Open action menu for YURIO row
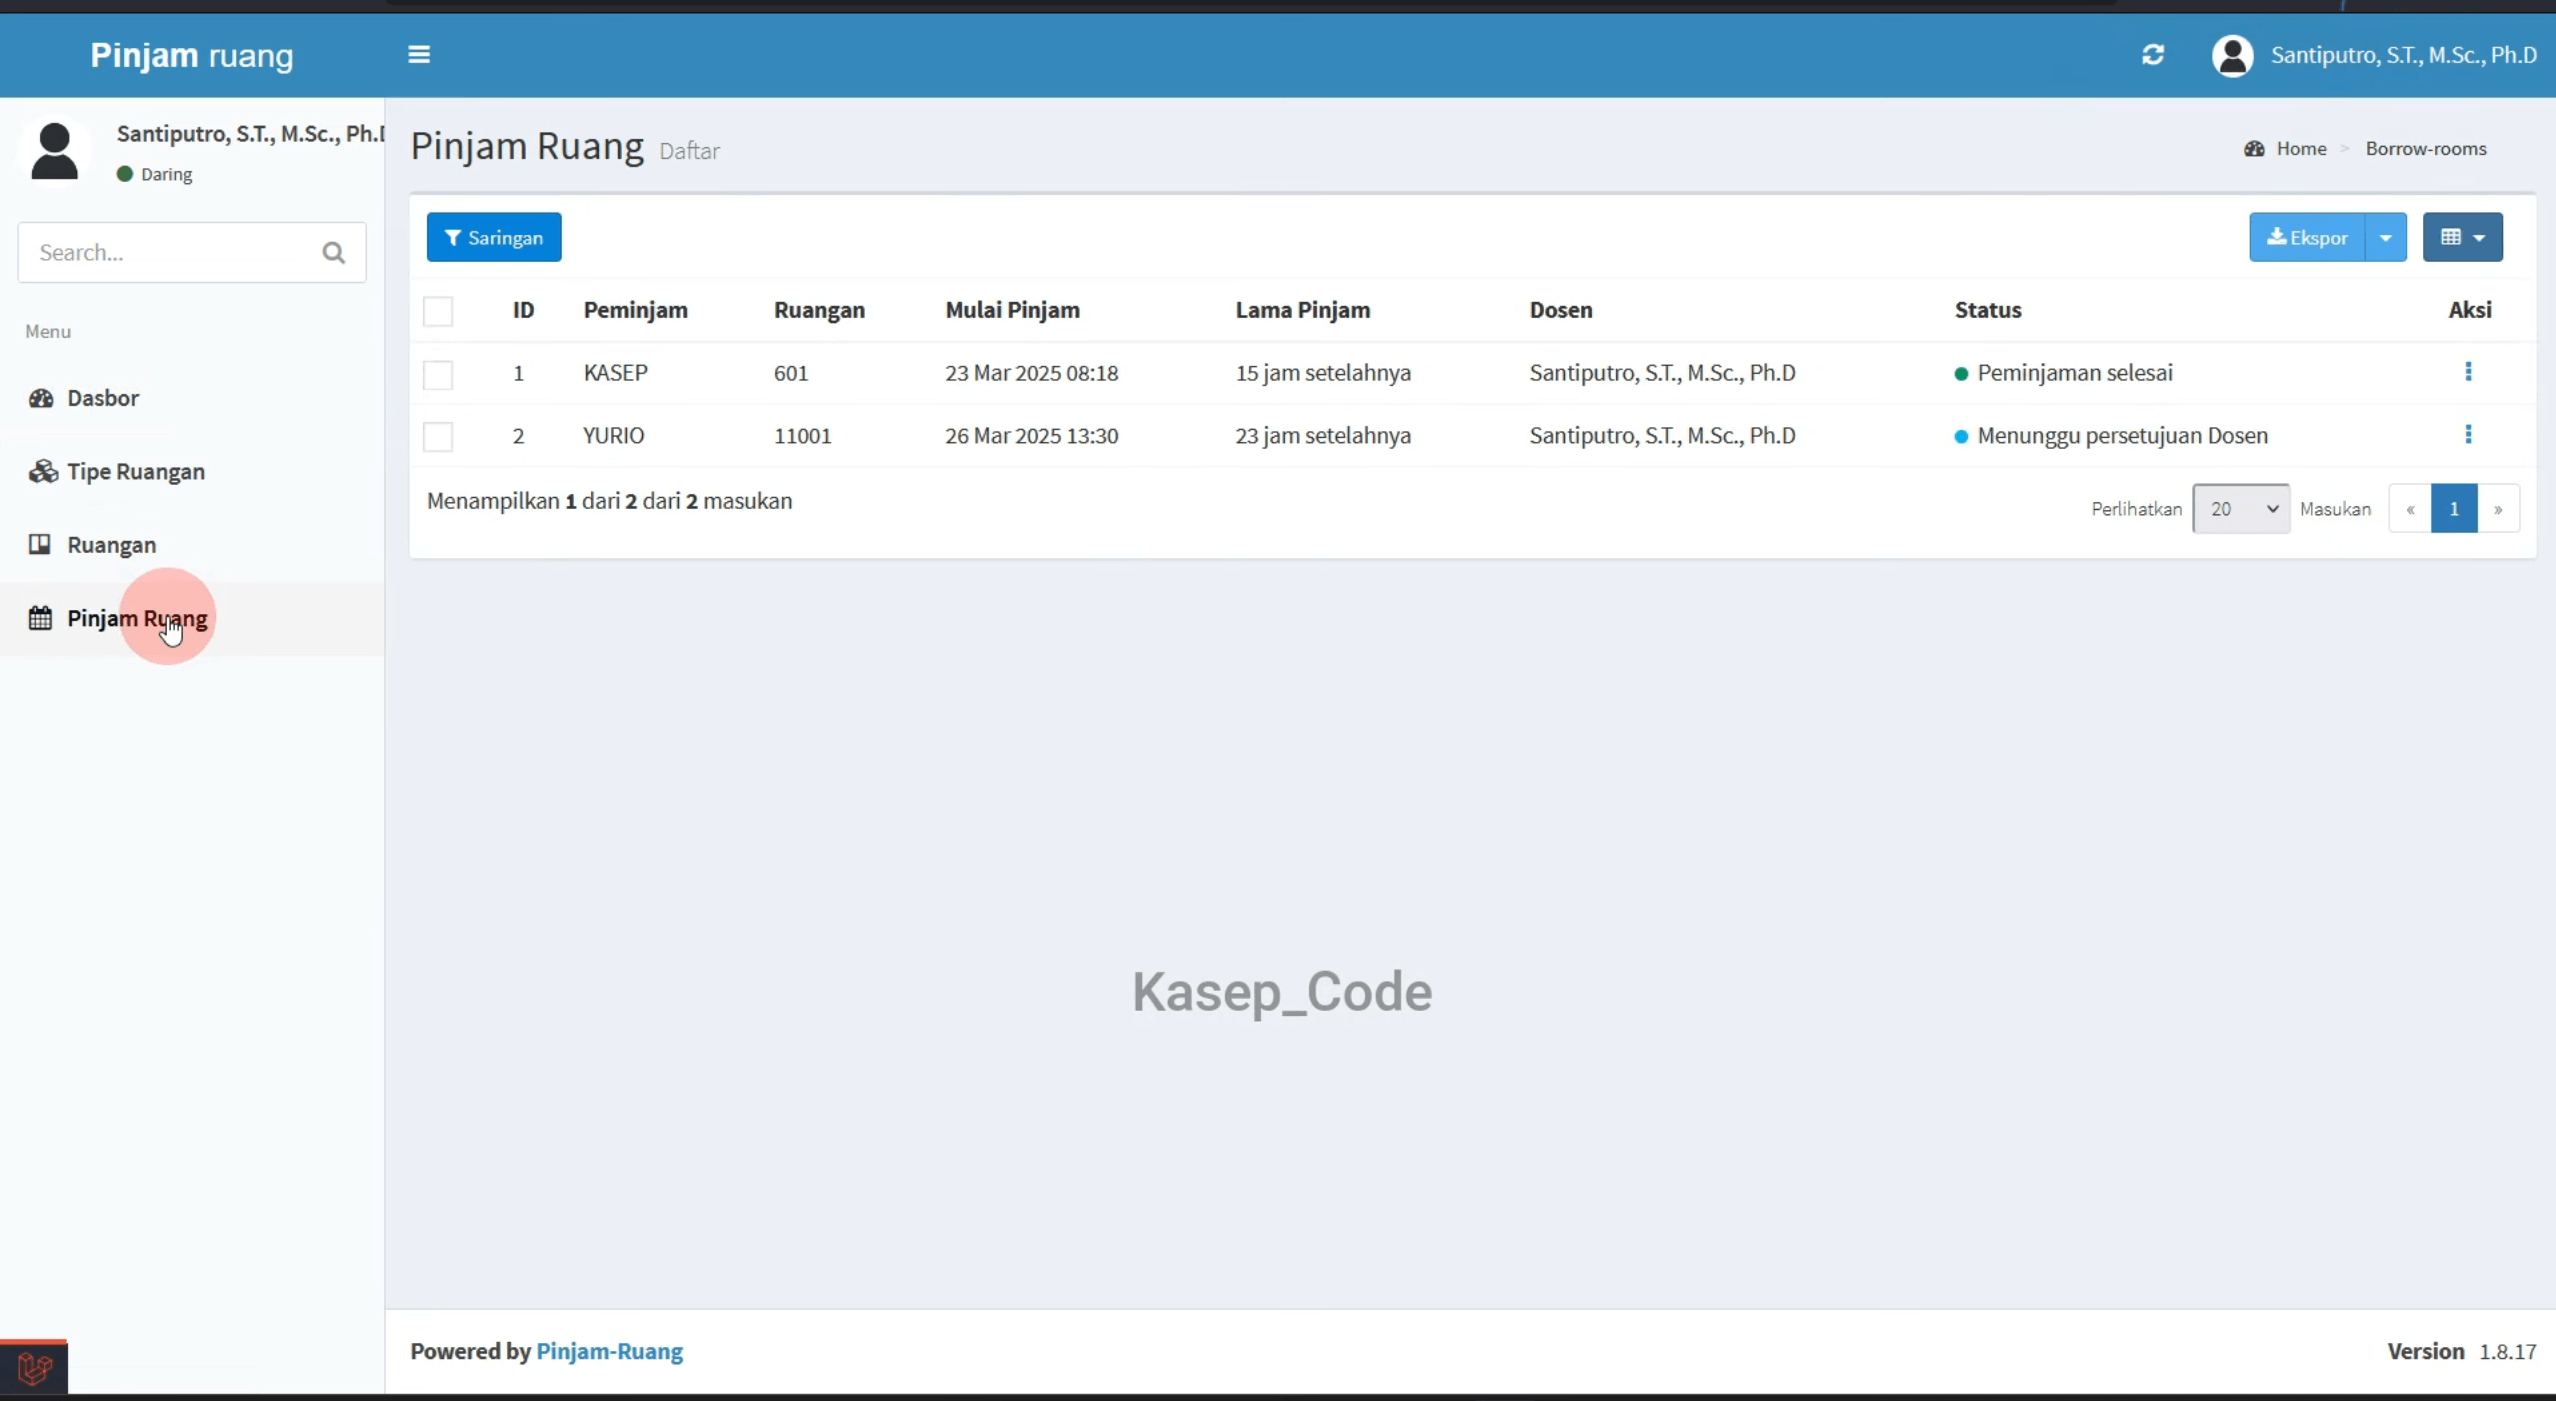Screen dimensions: 2556x1401 (x=2468, y=434)
